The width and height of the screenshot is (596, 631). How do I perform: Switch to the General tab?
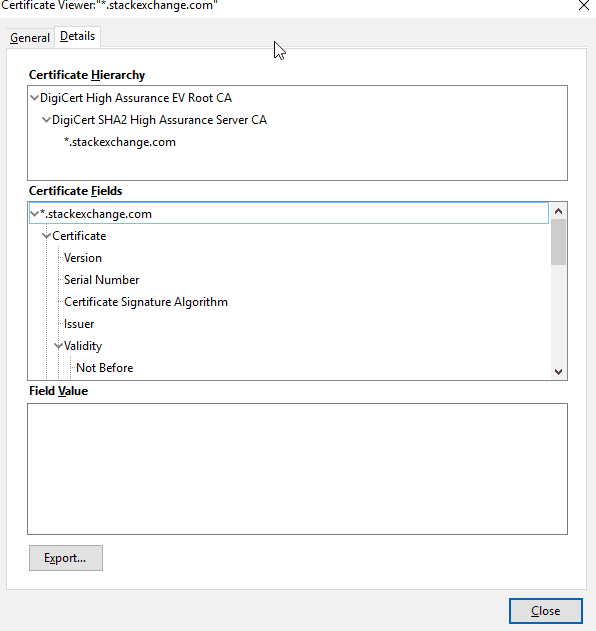tap(30, 38)
